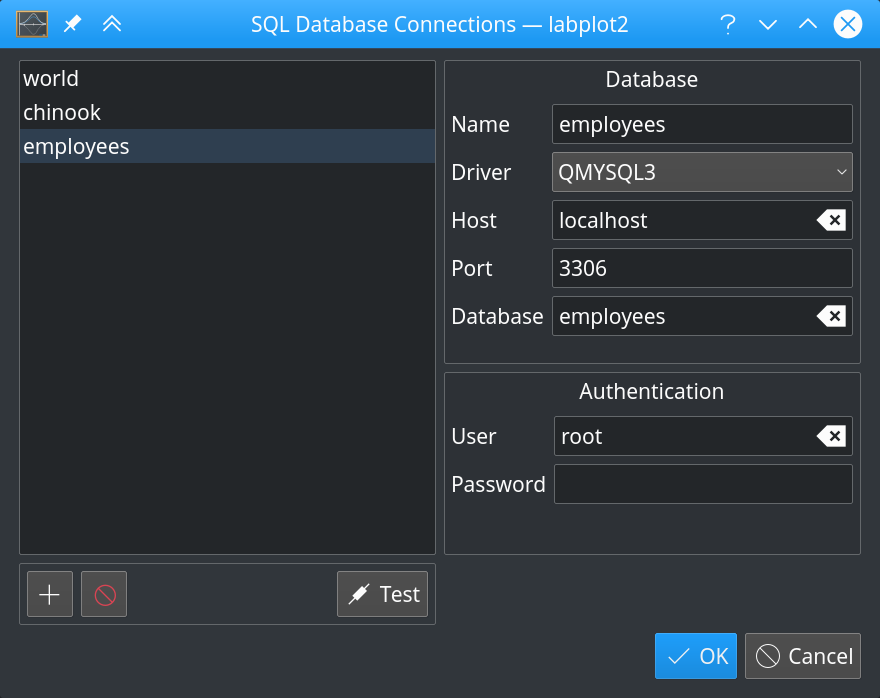Open the question mark help icon

[728, 24]
